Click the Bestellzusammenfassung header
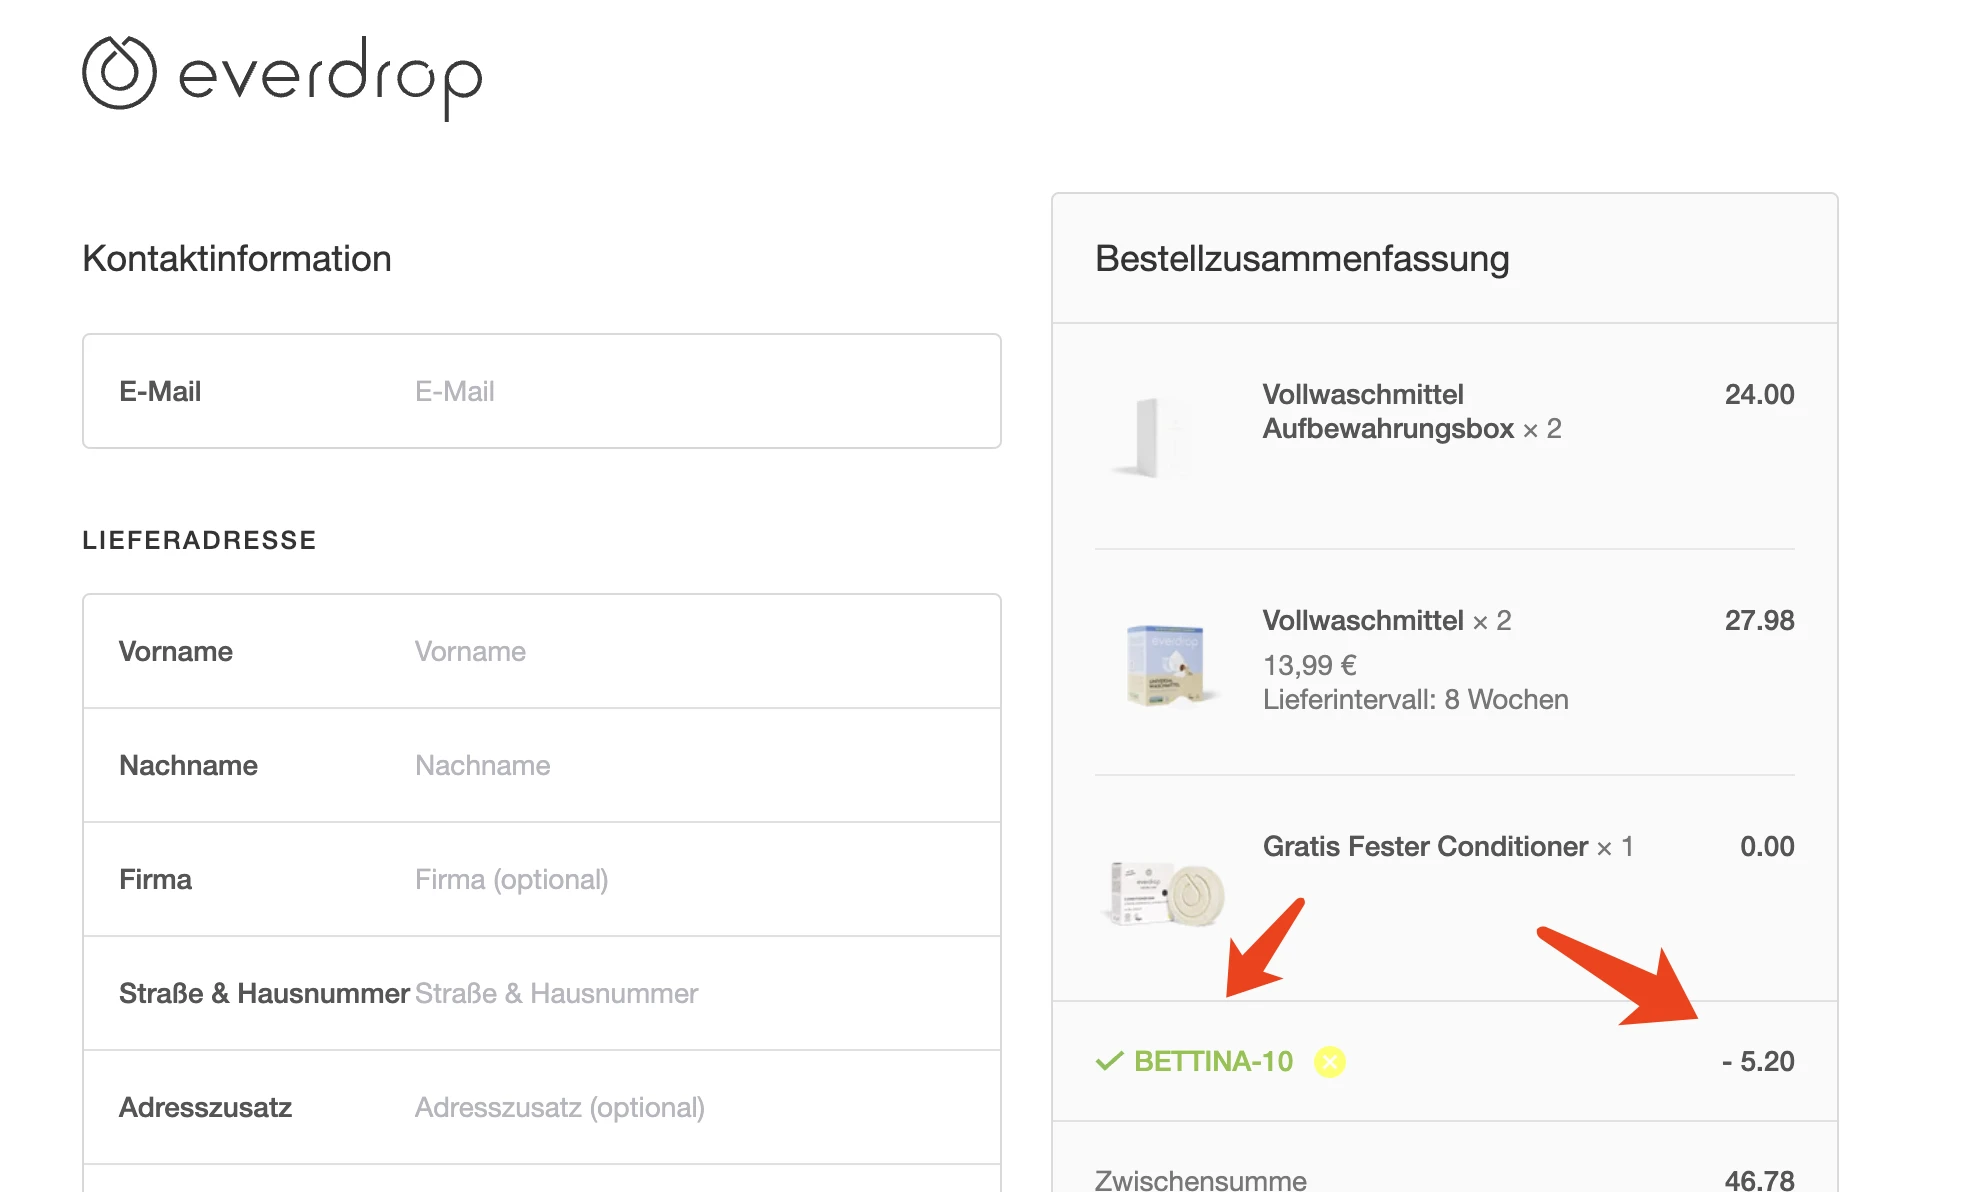Image resolution: width=1962 pixels, height=1192 pixels. 1302,258
